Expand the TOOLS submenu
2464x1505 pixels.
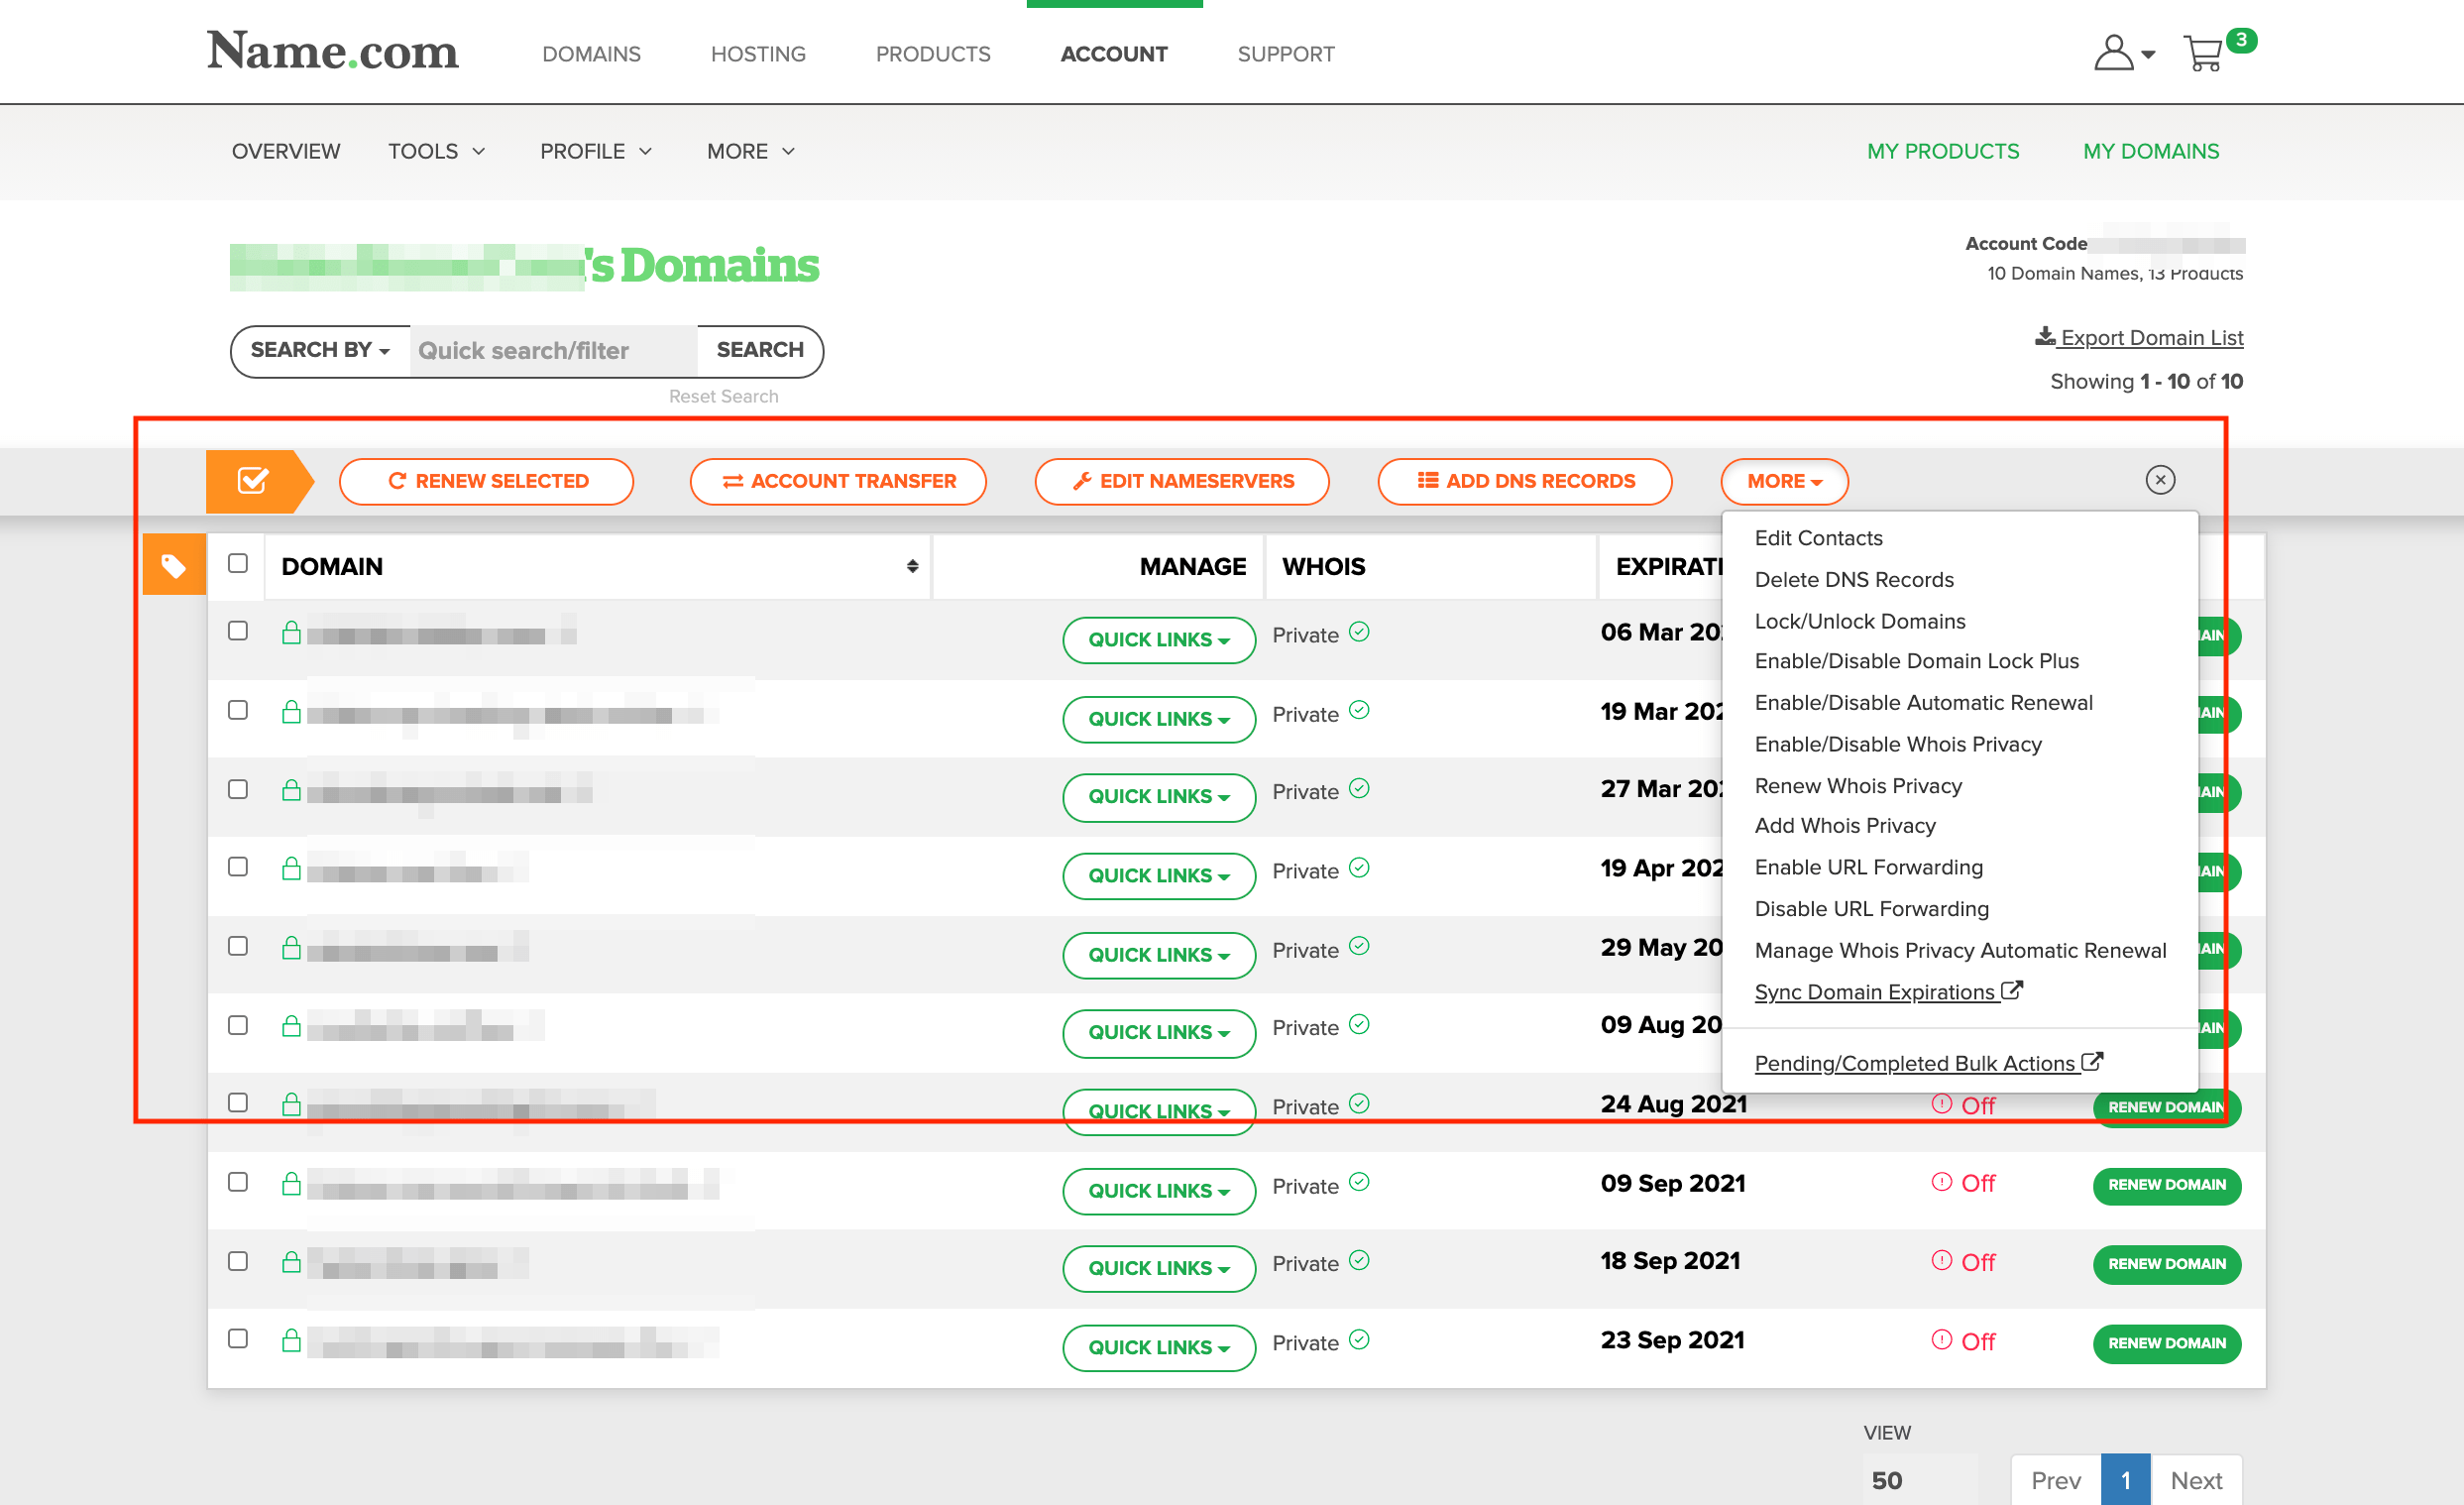pyautogui.click(x=437, y=151)
